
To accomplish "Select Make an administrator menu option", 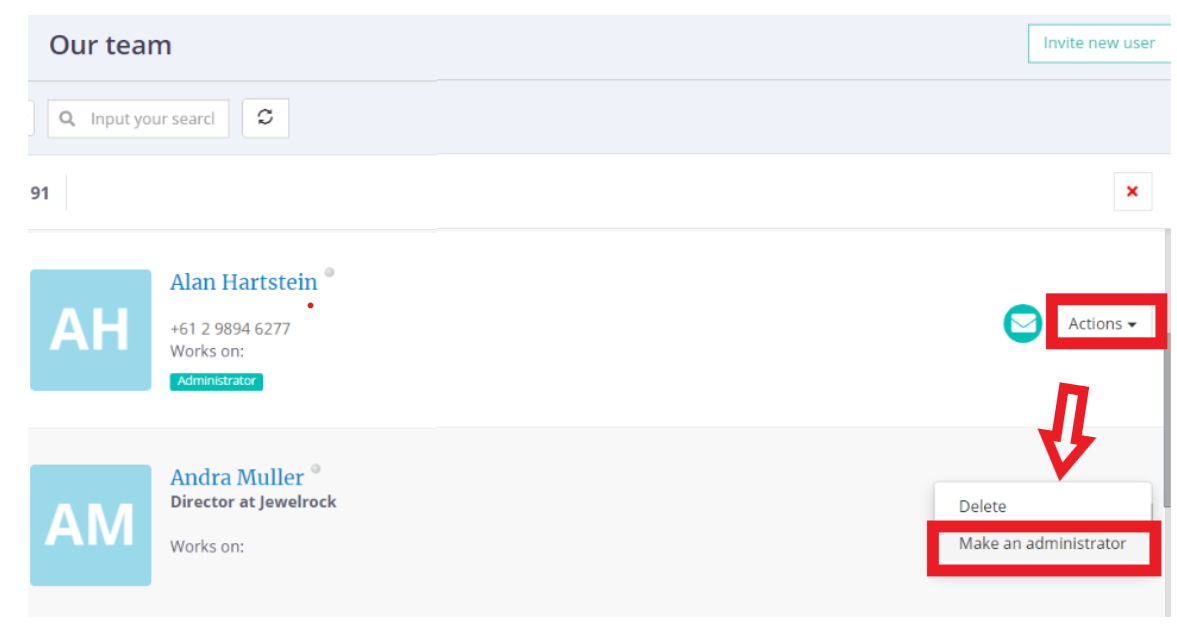I will pyautogui.click(x=1042, y=544).
